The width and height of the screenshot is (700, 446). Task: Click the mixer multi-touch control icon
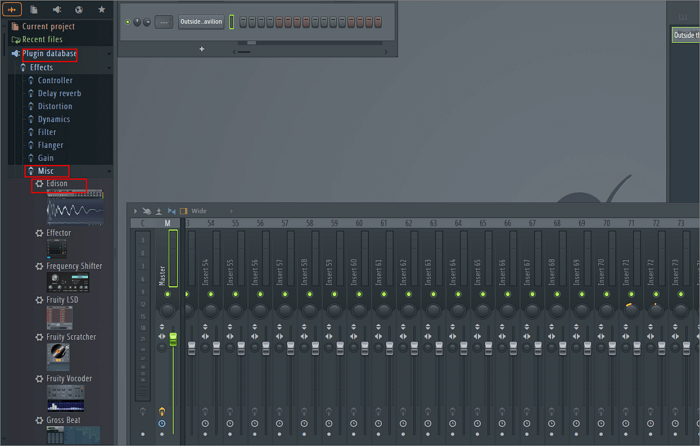[x=146, y=211]
